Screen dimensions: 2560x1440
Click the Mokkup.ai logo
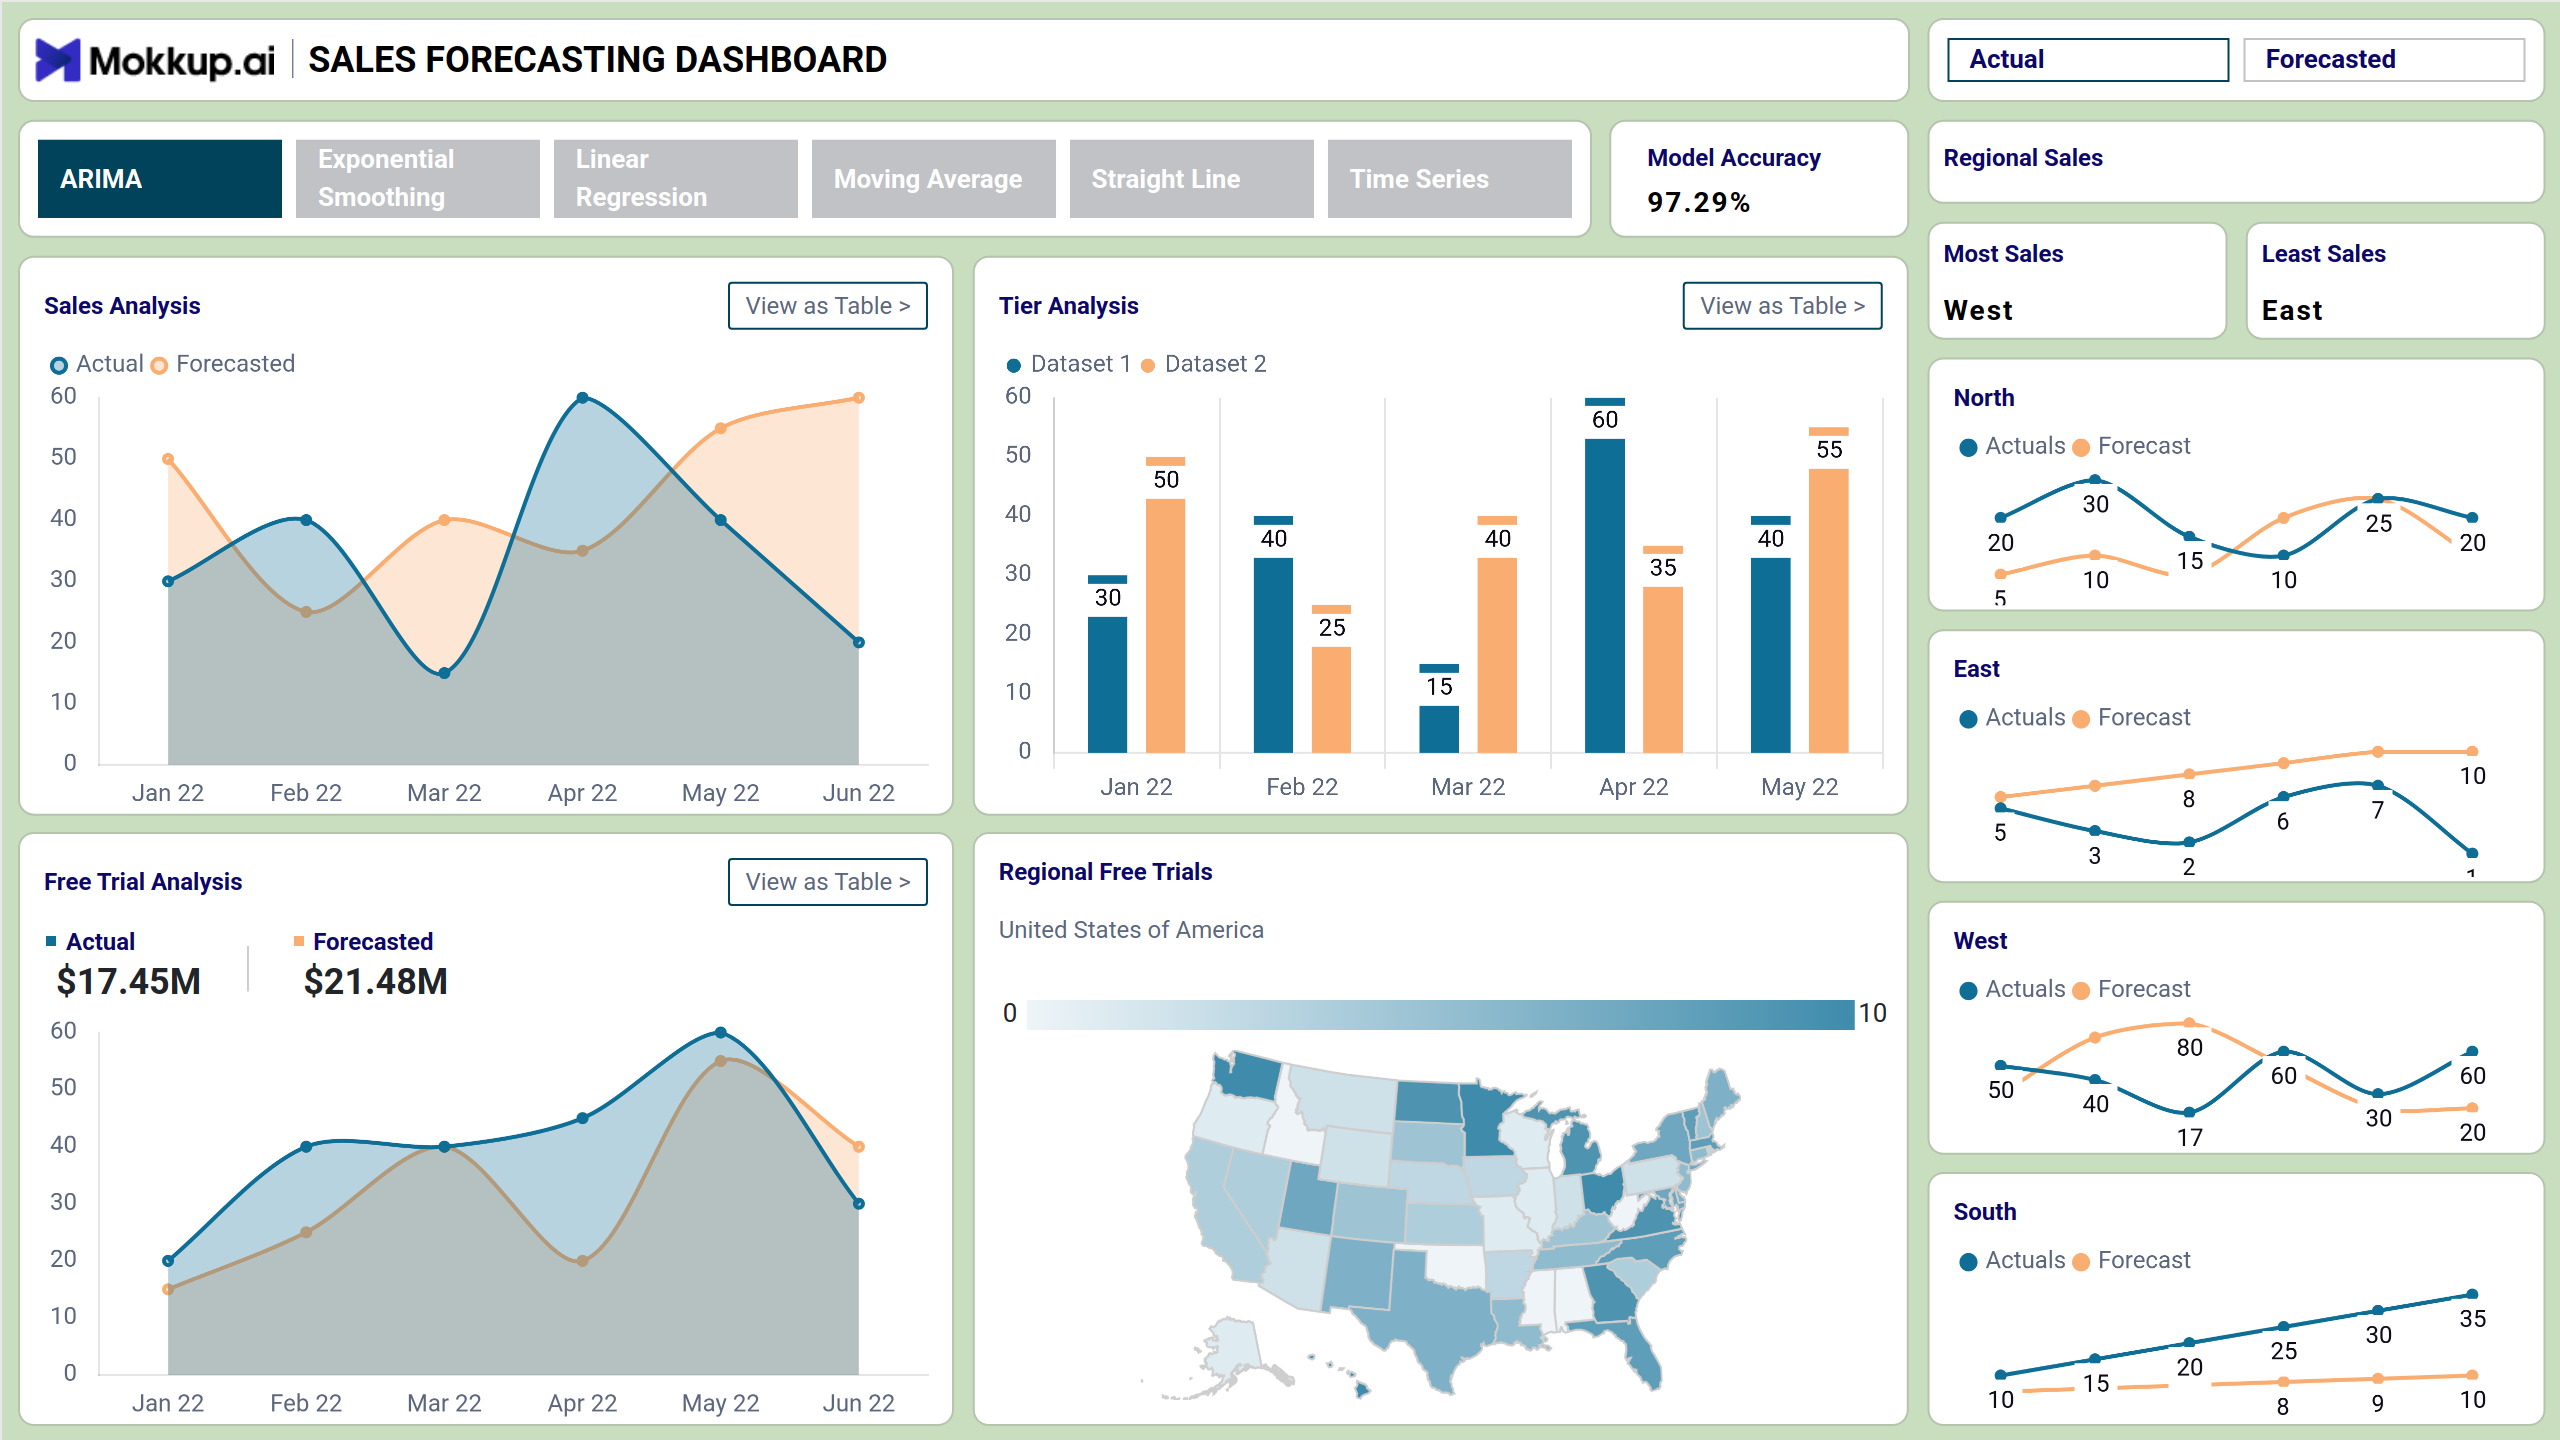[155, 60]
